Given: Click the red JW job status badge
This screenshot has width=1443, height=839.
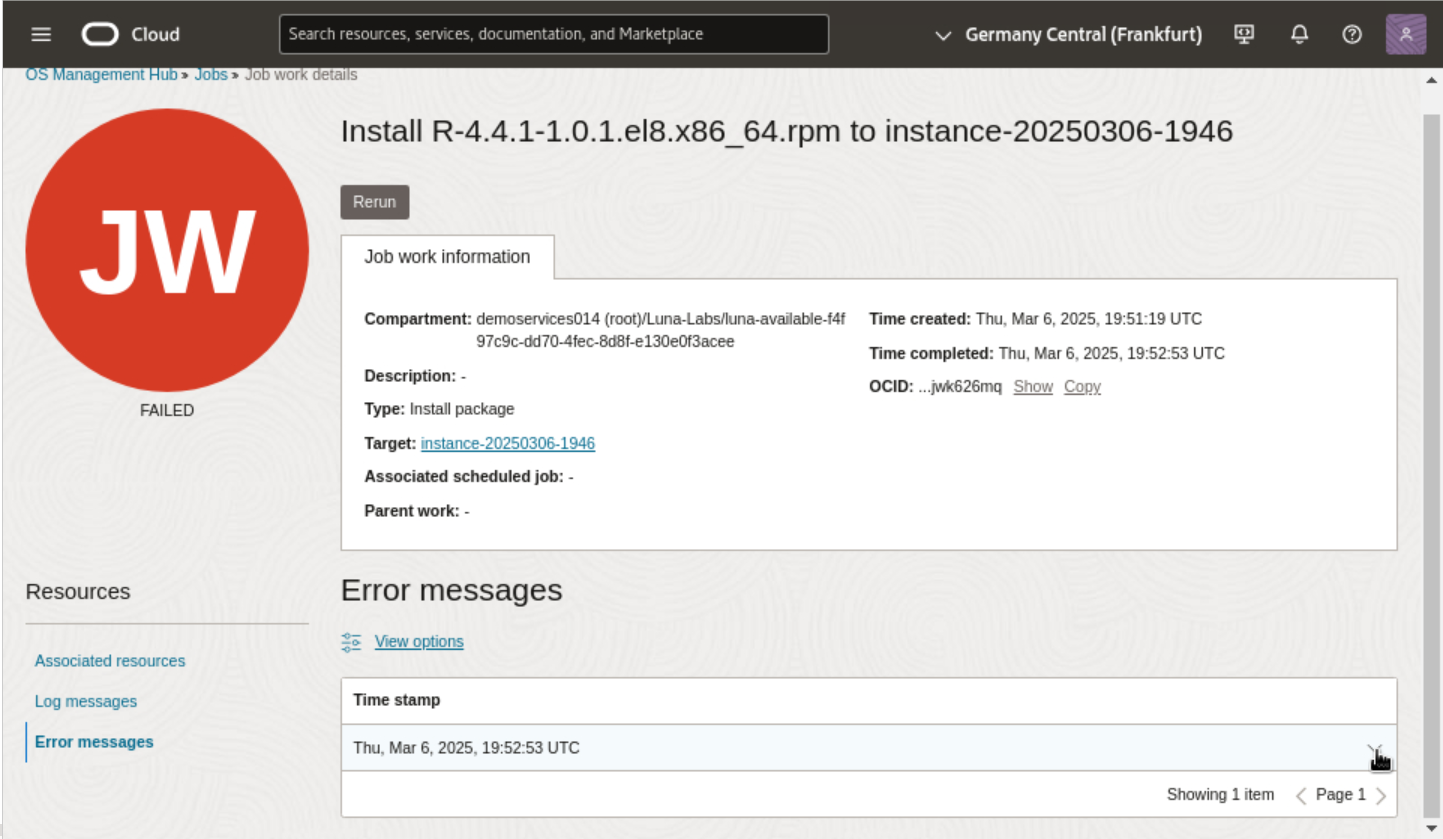Looking at the screenshot, I should (167, 250).
